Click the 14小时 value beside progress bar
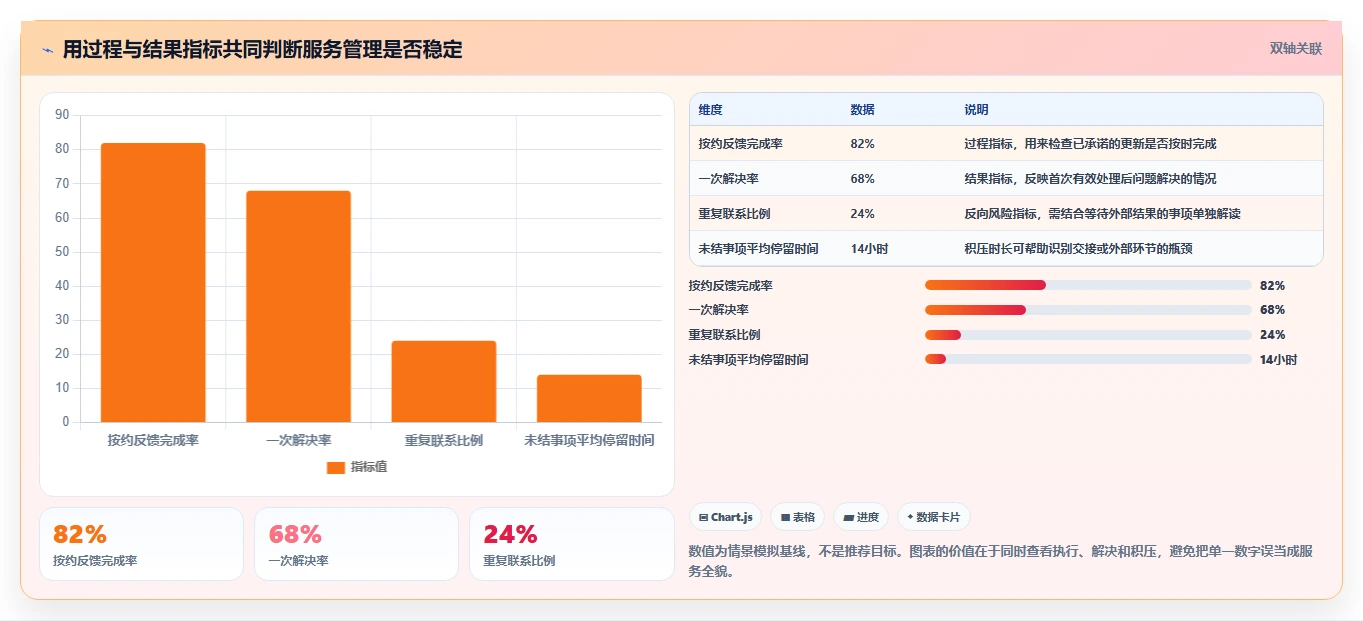Image resolution: width=1363 pixels, height=621 pixels. (1278, 360)
